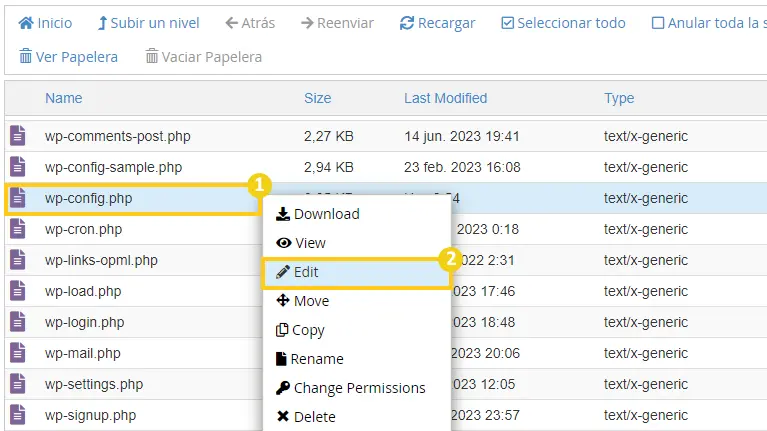Screen dimensions: 767x431
Task: Click Subir un nivel button
Action: point(149,23)
